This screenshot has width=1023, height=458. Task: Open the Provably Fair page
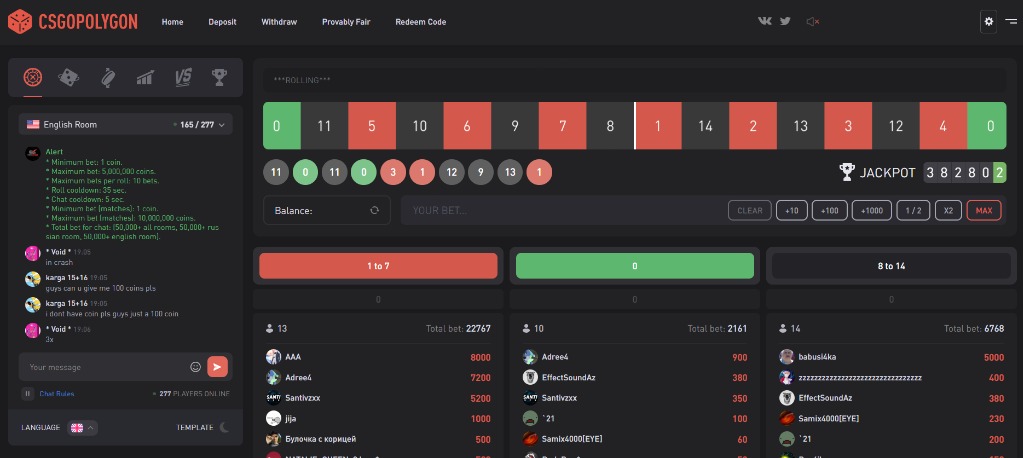coord(346,22)
